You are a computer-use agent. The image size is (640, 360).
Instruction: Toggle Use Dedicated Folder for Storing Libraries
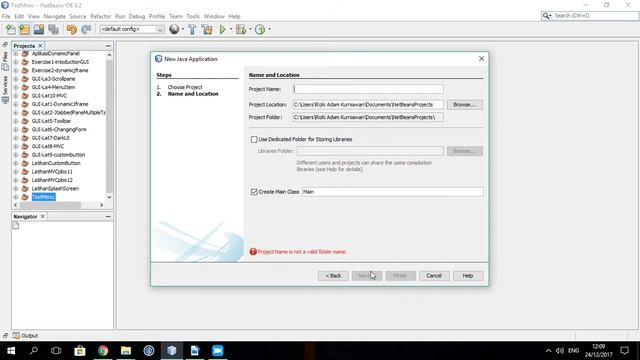254,140
